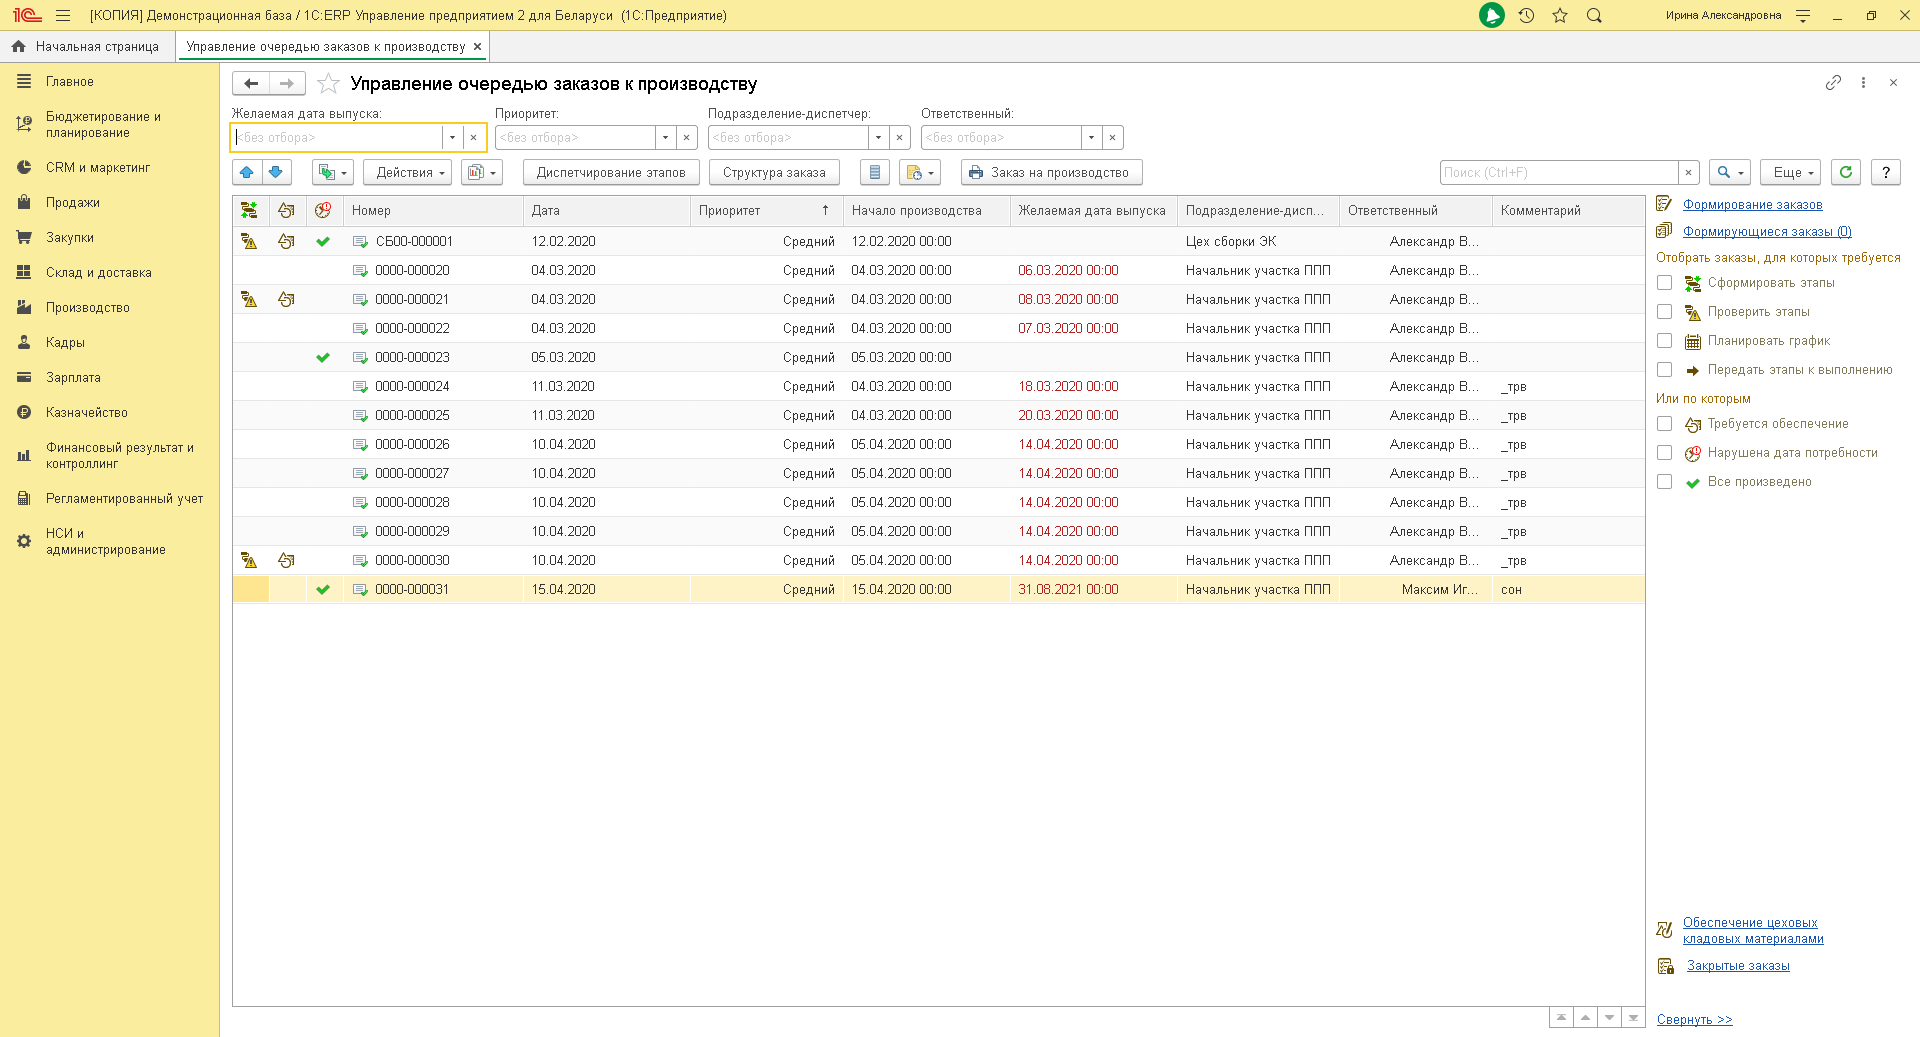Image resolution: width=1920 pixels, height=1037 pixels.
Task: Click the move order down arrow icon
Action: click(x=276, y=172)
